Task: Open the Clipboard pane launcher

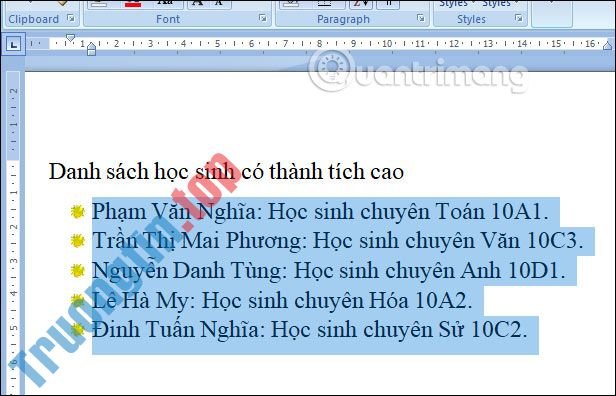Action: pos(71,18)
